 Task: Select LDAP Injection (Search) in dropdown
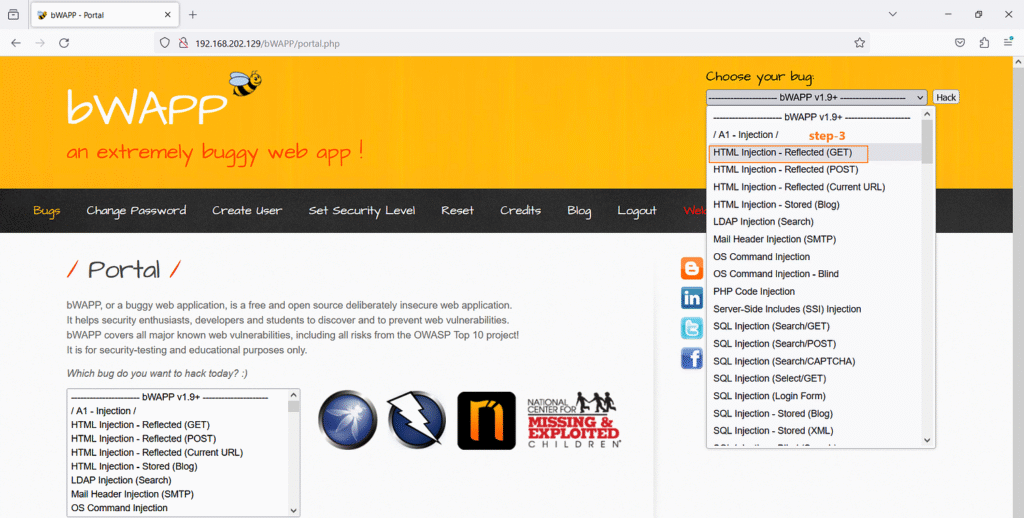[x=814, y=221]
